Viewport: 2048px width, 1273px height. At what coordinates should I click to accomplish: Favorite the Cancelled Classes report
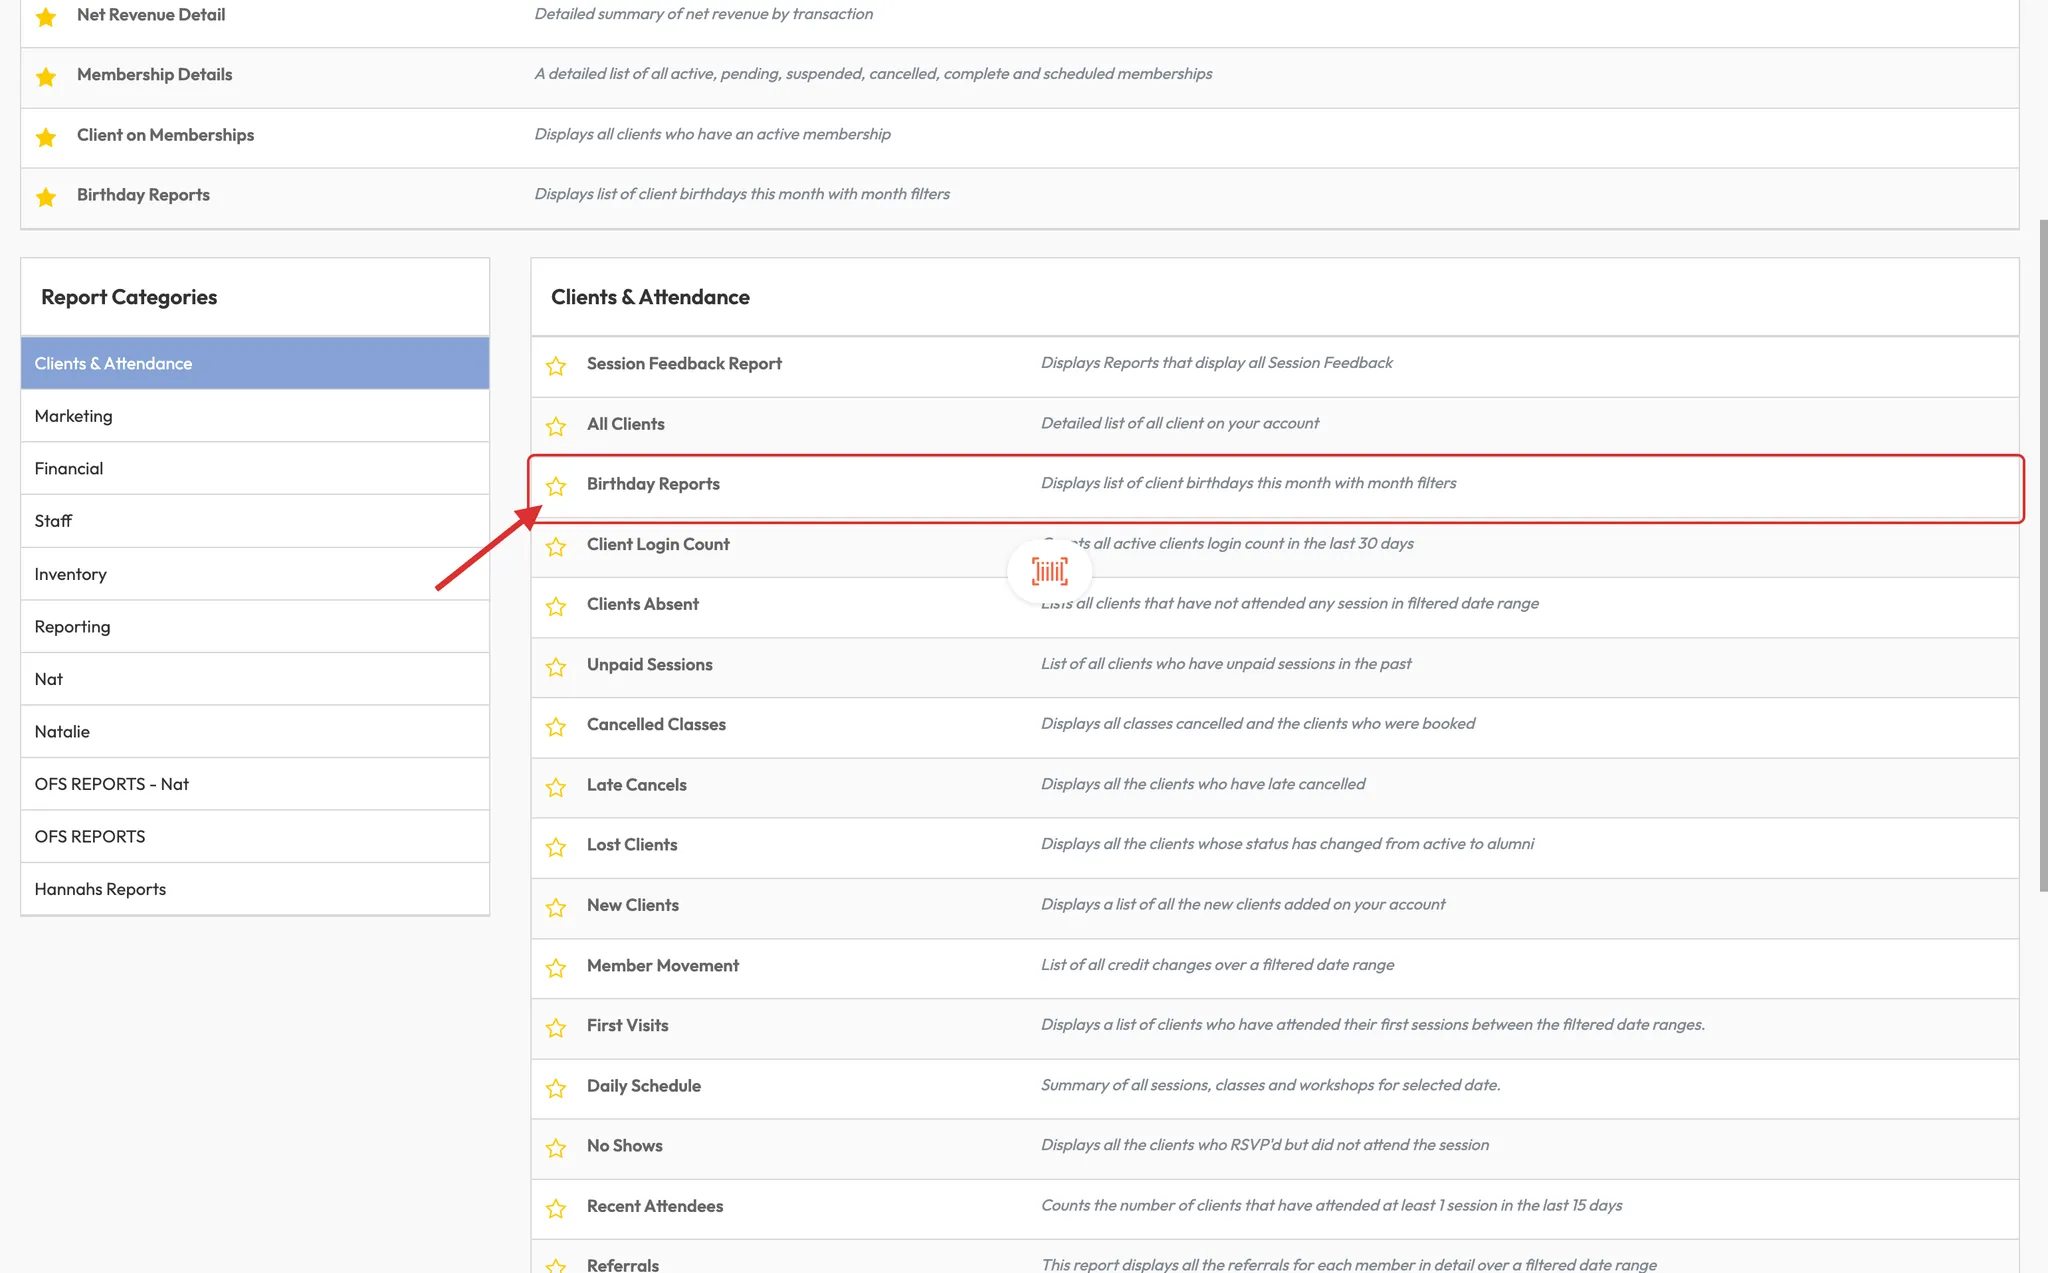[x=556, y=727]
